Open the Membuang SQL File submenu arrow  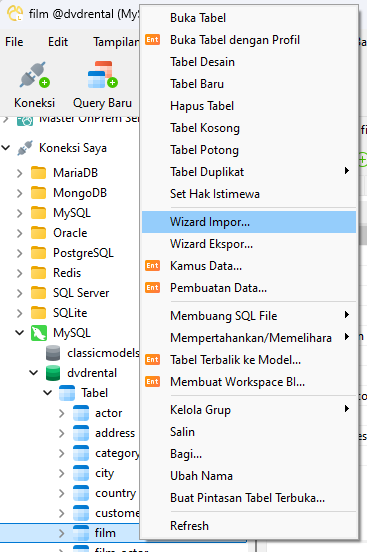347,315
